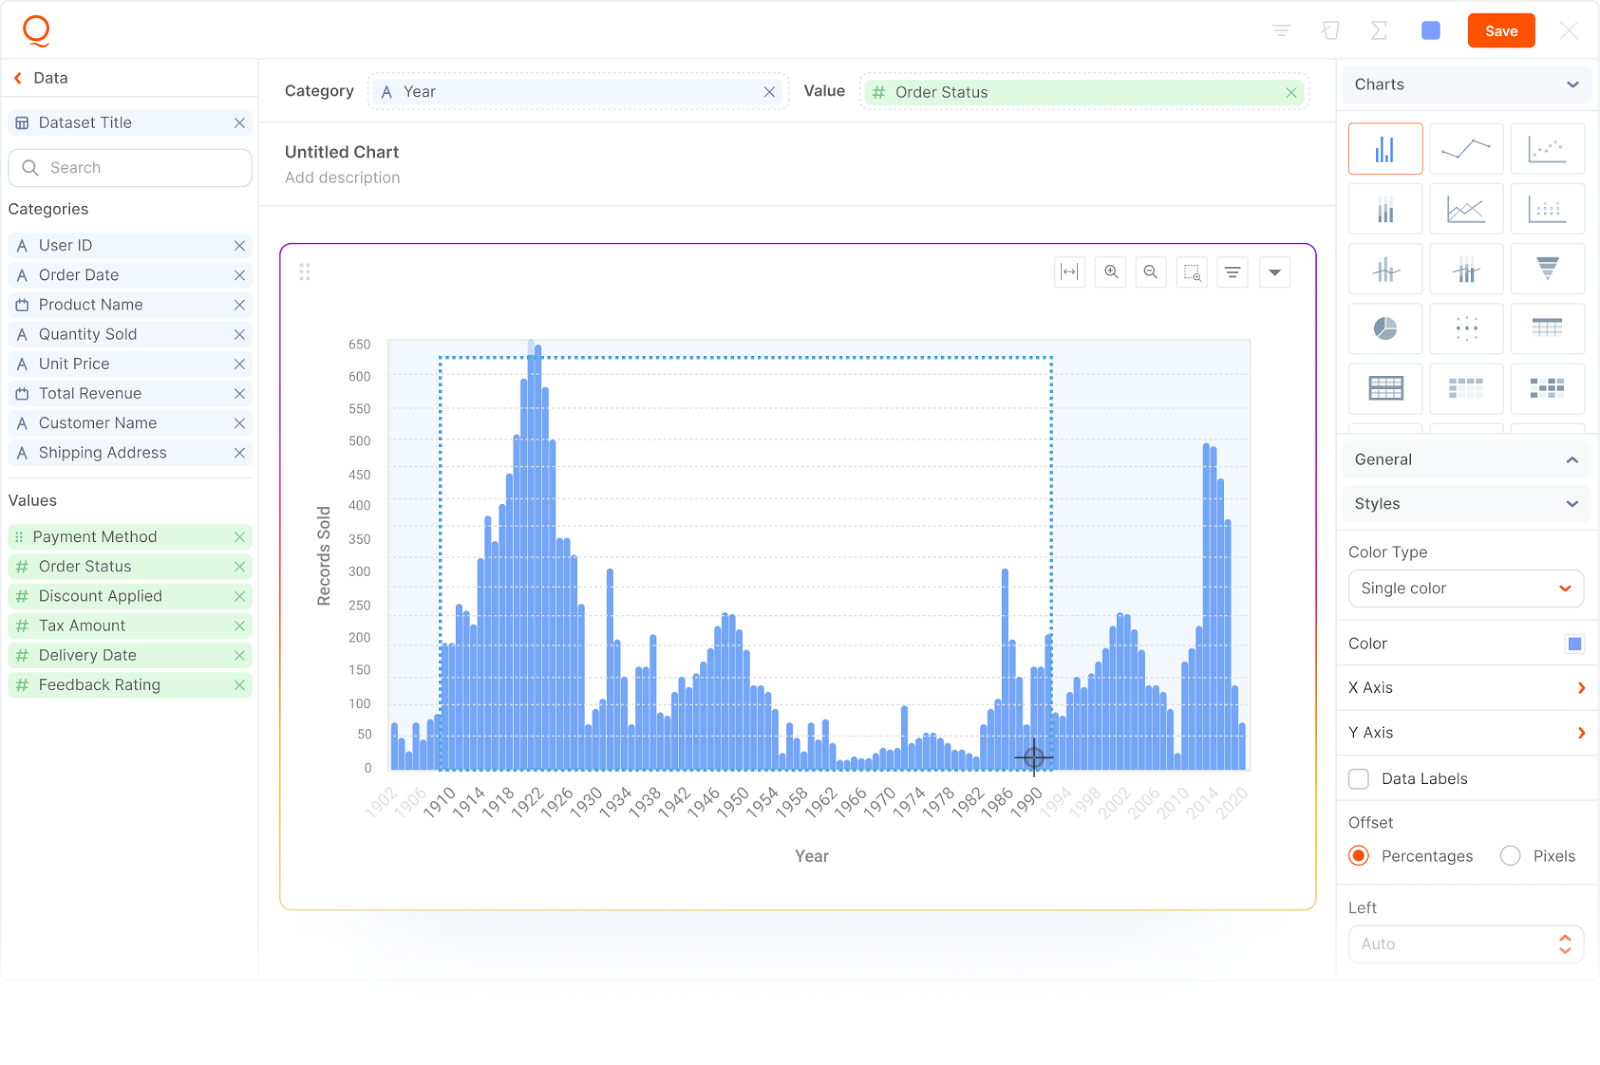Viewport: 1600px width, 1065px height.
Task: Activate the selection zoom tool icon
Action: tap(1192, 272)
